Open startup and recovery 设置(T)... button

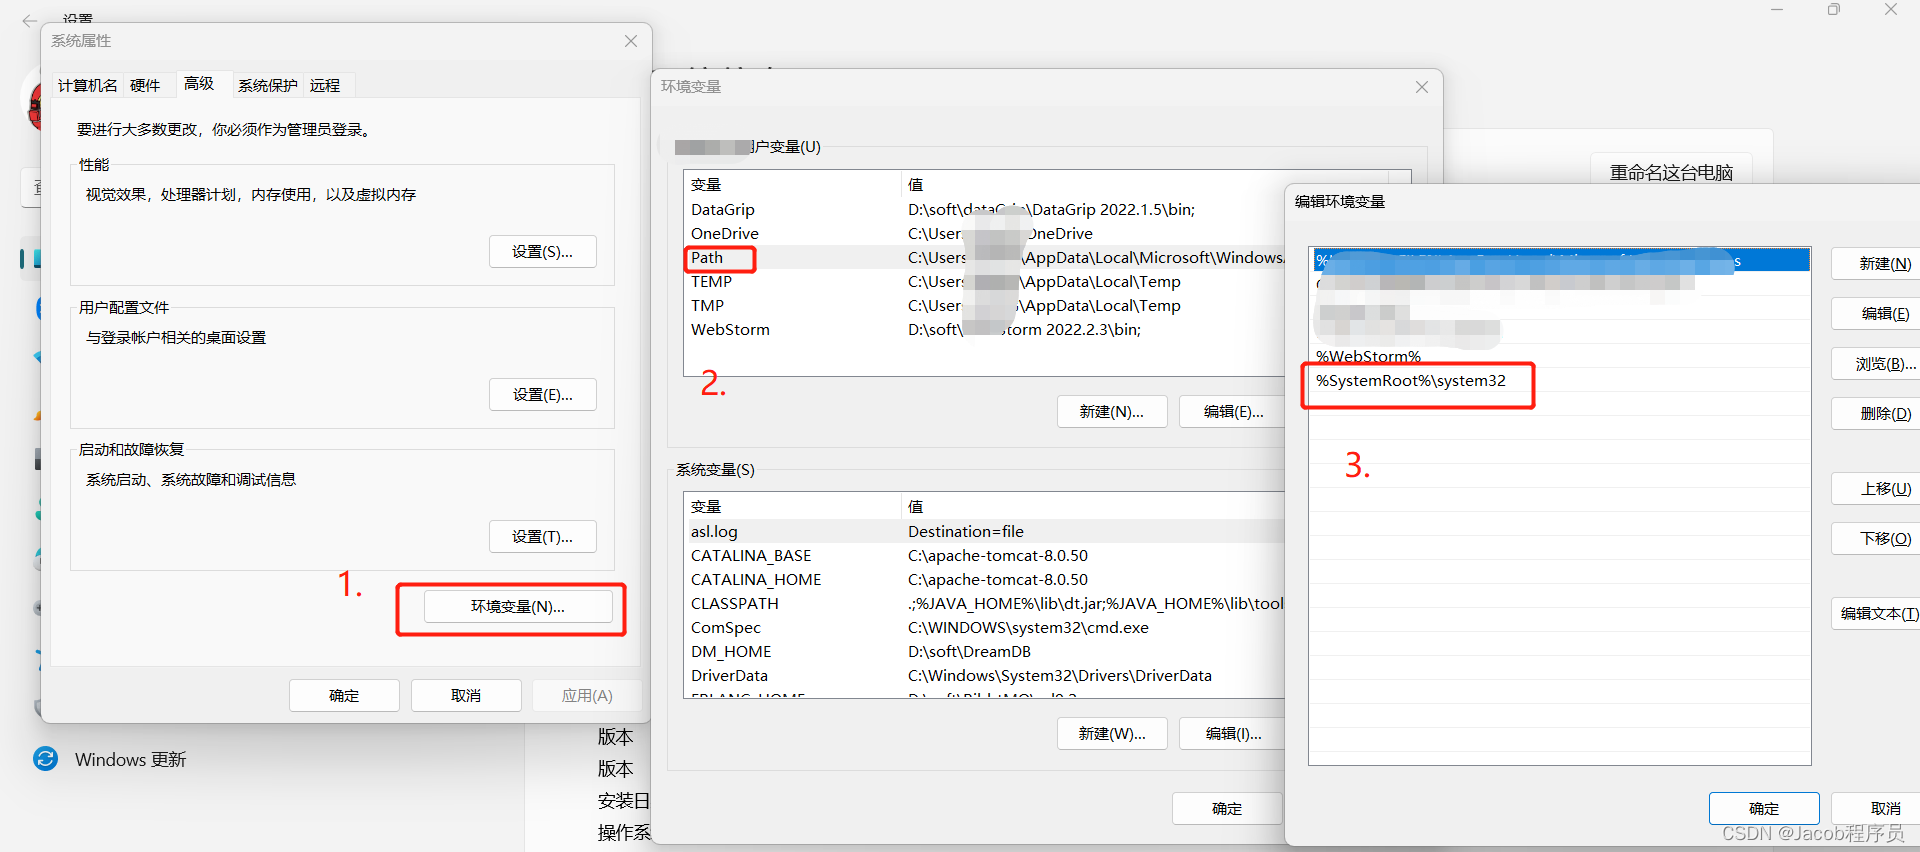pos(542,537)
